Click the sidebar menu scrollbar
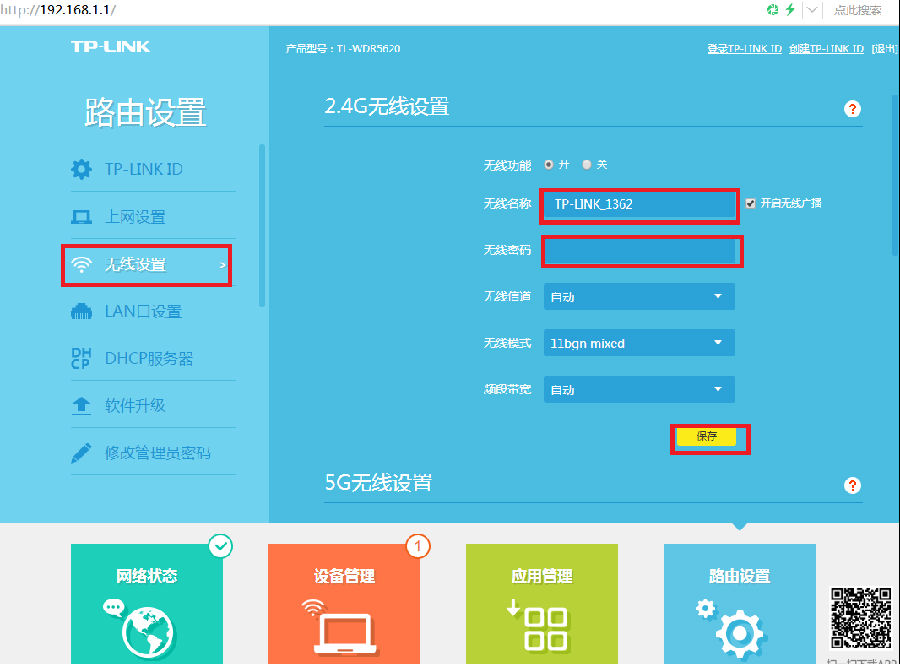900x664 pixels. tap(262, 225)
